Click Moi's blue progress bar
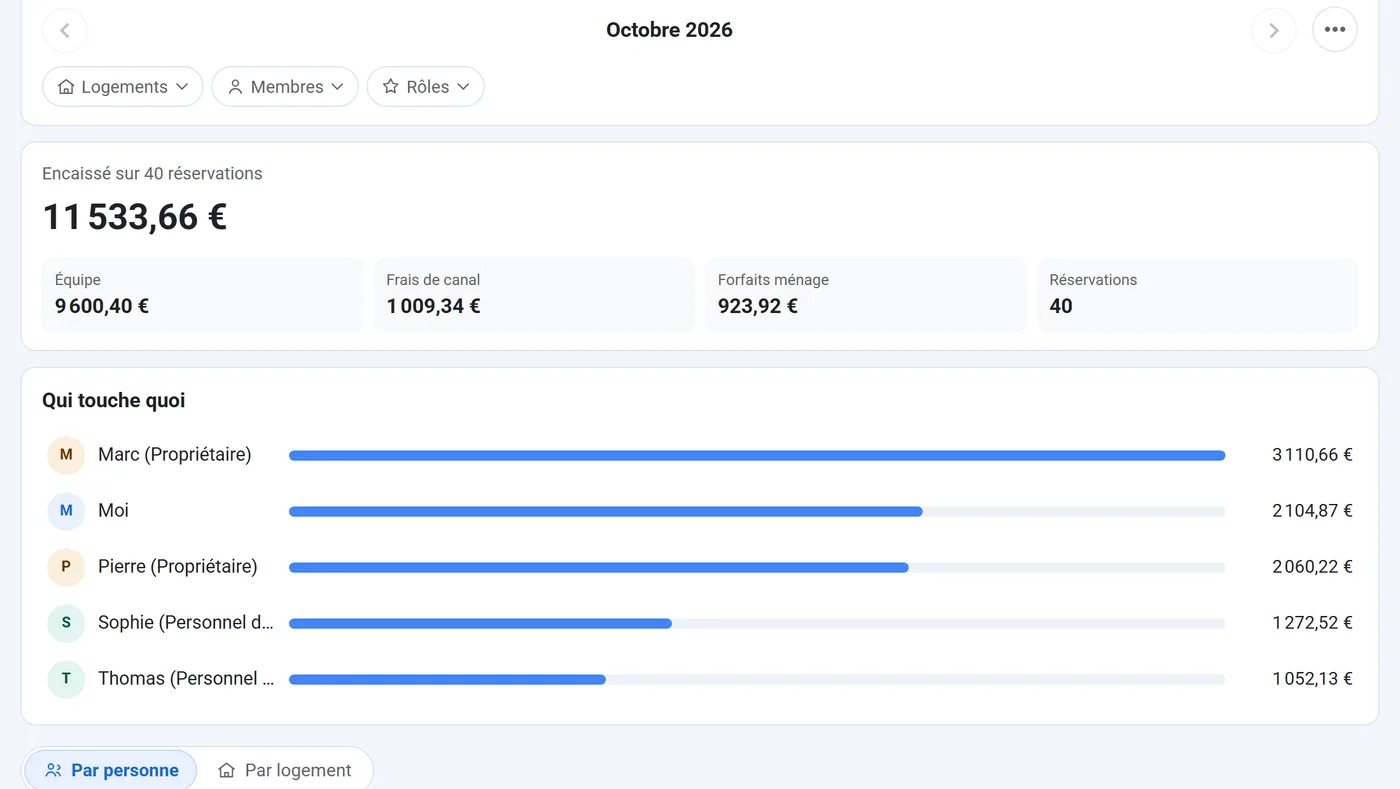Screen dimensions: 1400x789 tap(606, 512)
